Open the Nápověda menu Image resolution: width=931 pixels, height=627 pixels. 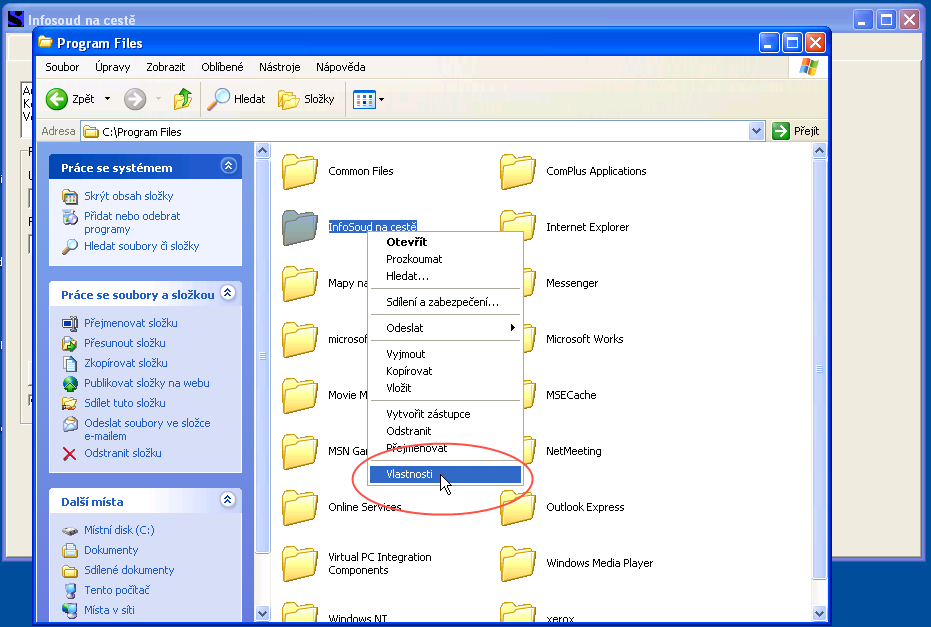(x=341, y=67)
